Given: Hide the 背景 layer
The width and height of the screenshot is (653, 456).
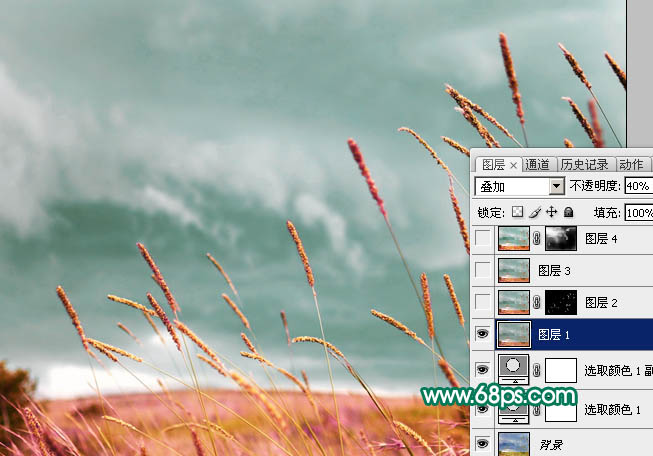Looking at the screenshot, I should pyautogui.click(x=483, y=443).
